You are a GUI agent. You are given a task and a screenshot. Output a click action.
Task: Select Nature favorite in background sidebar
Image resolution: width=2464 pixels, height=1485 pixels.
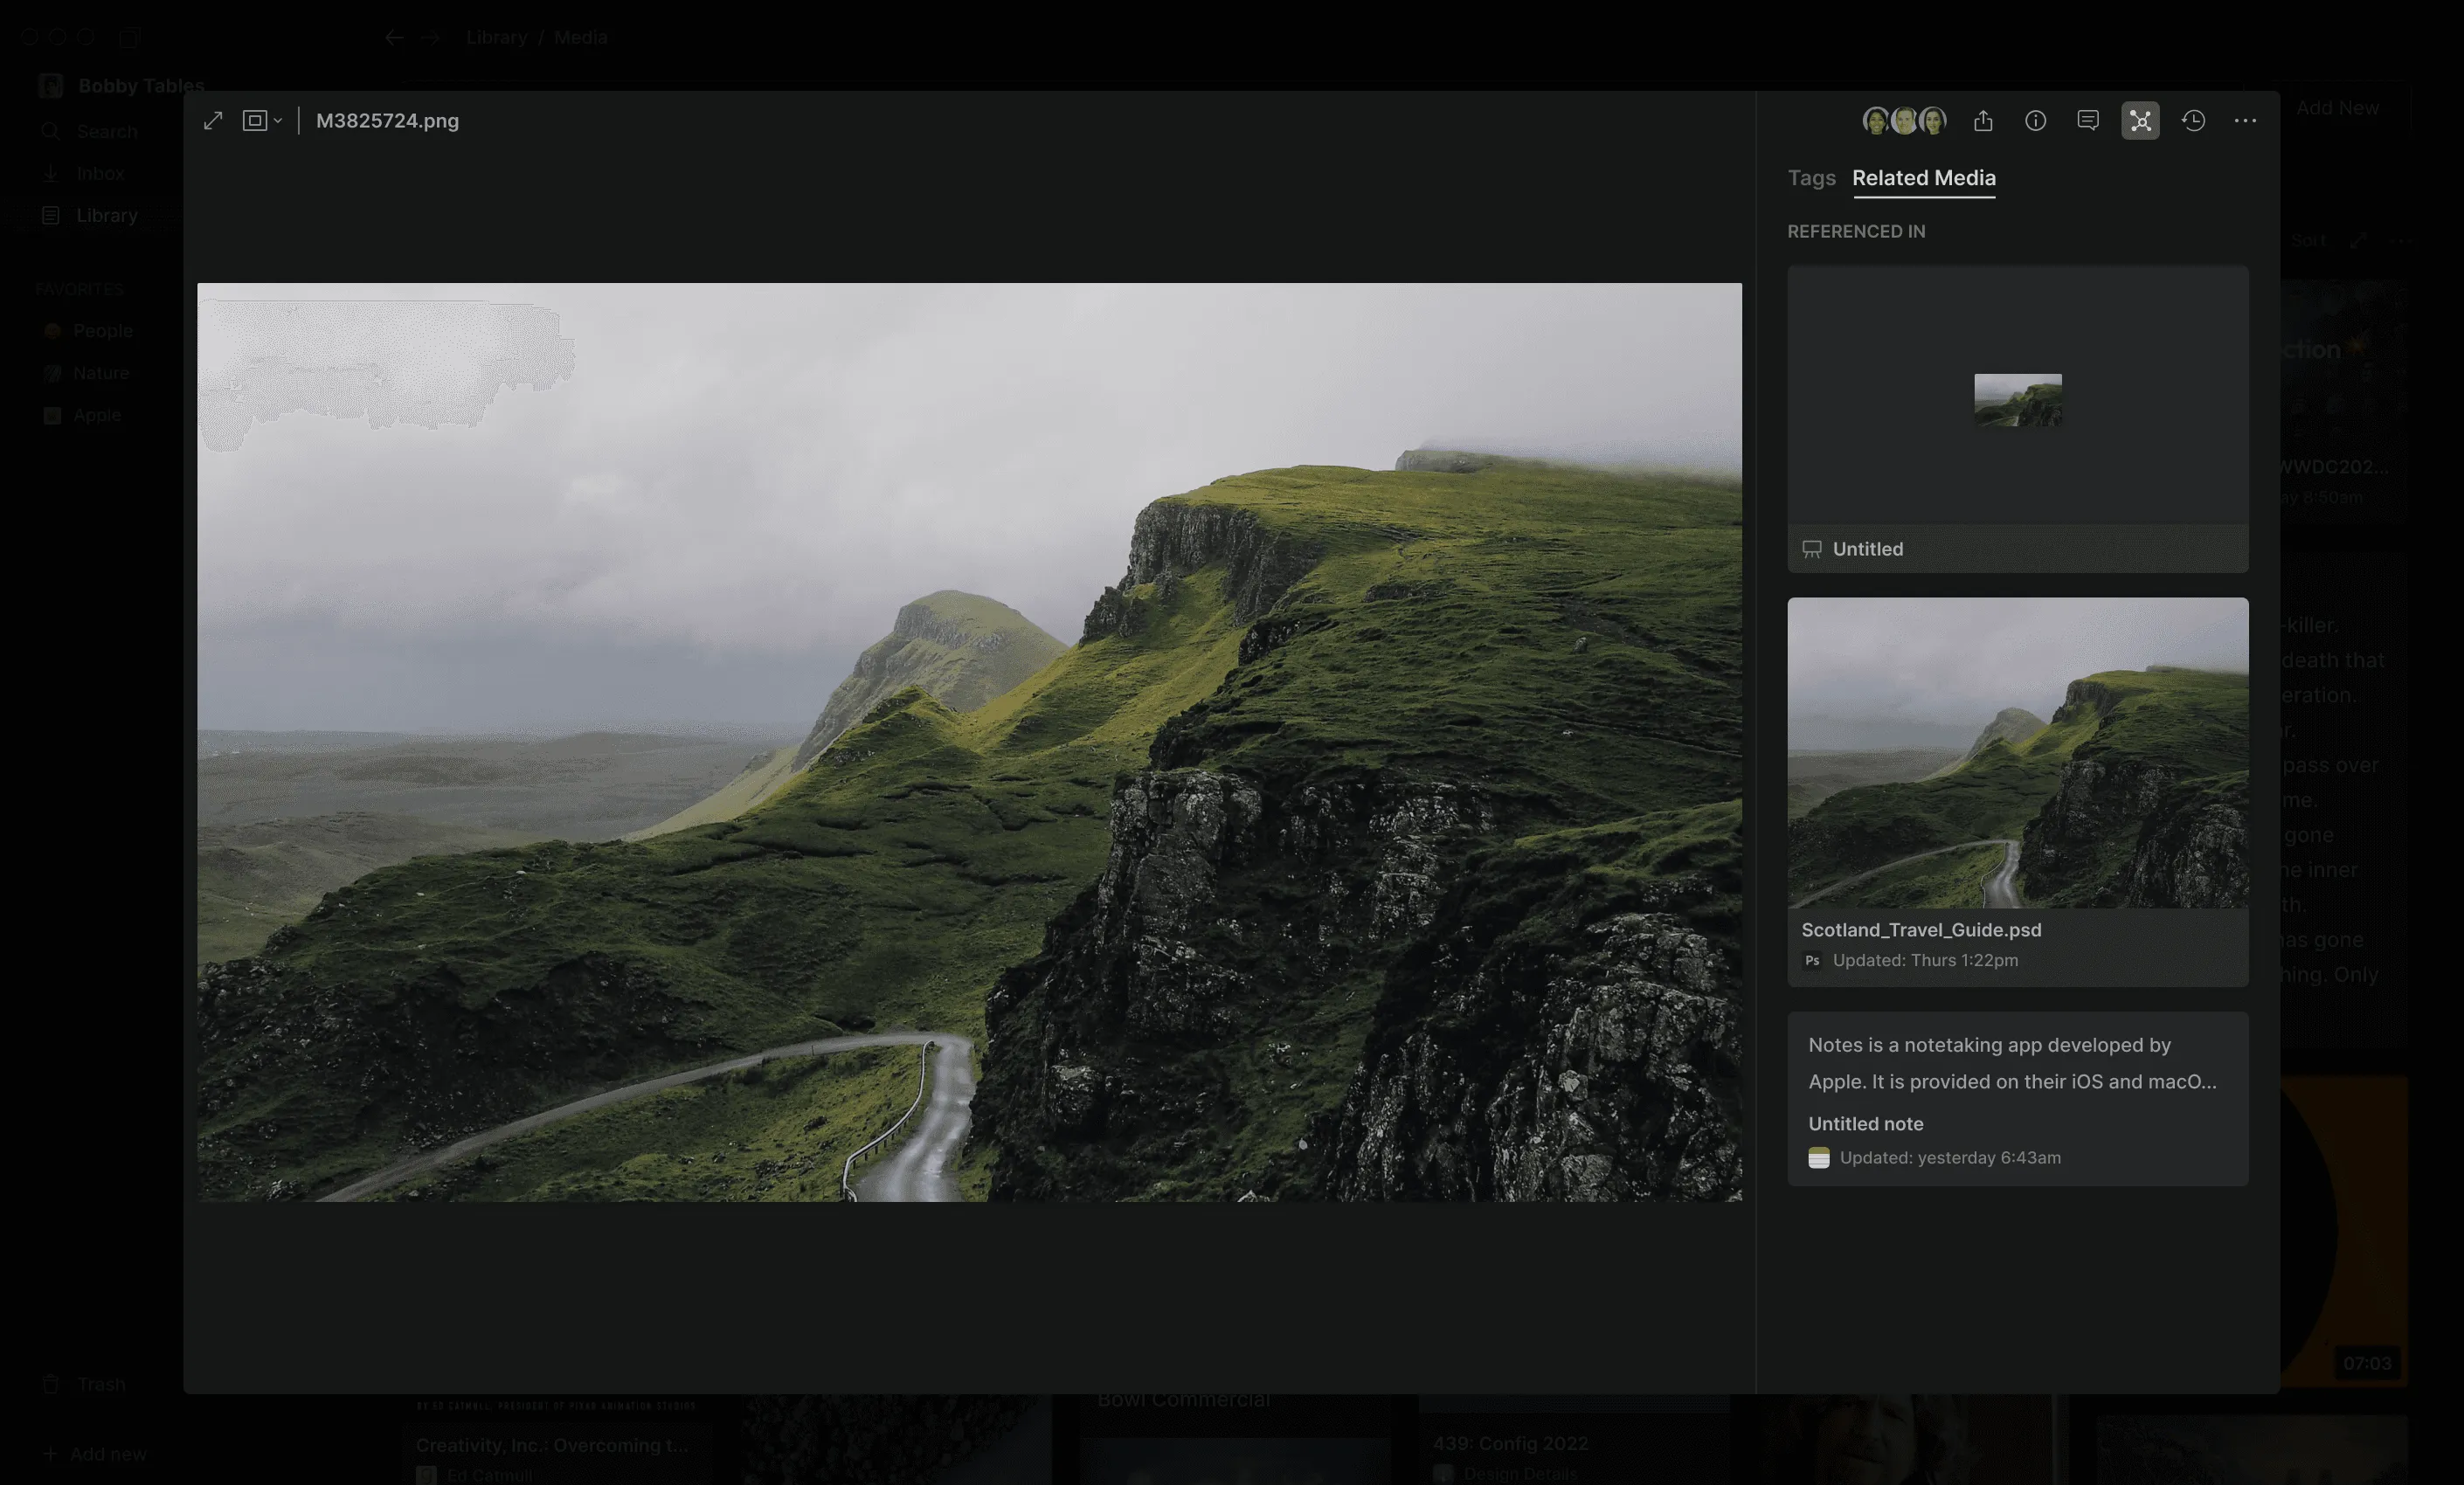coord(87,373)
